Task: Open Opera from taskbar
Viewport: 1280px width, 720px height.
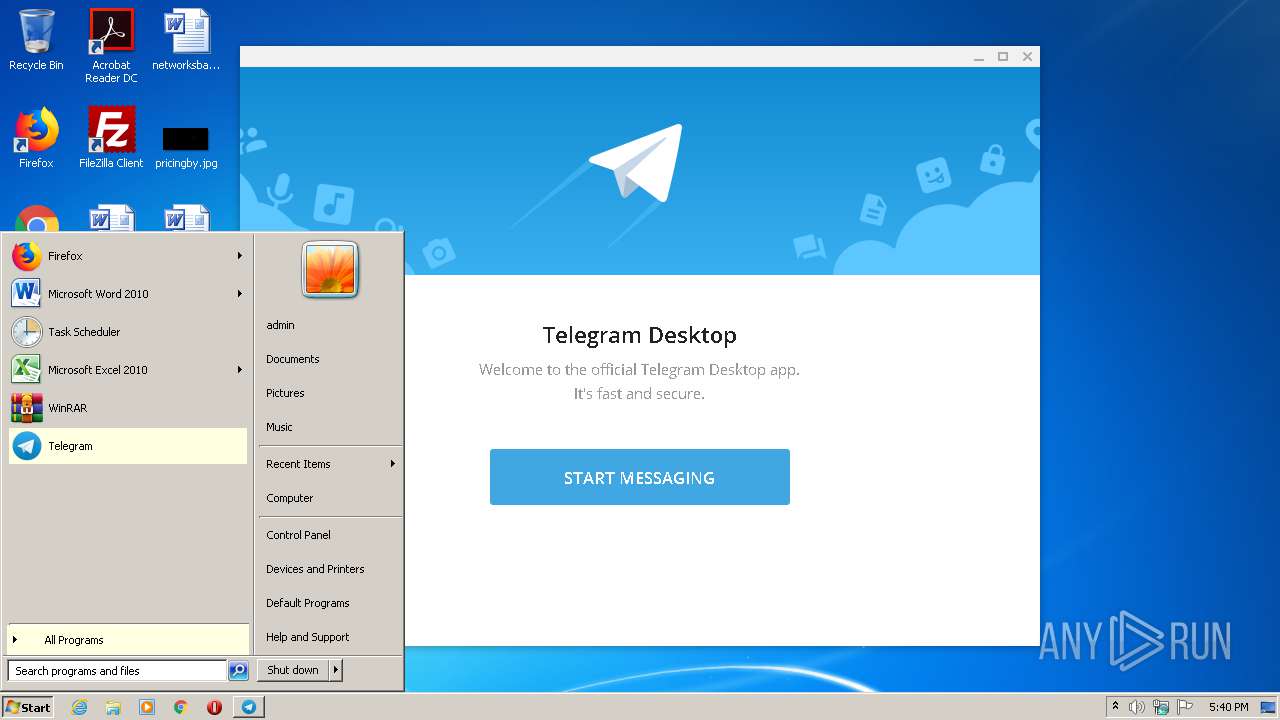Action: [214, 707]
